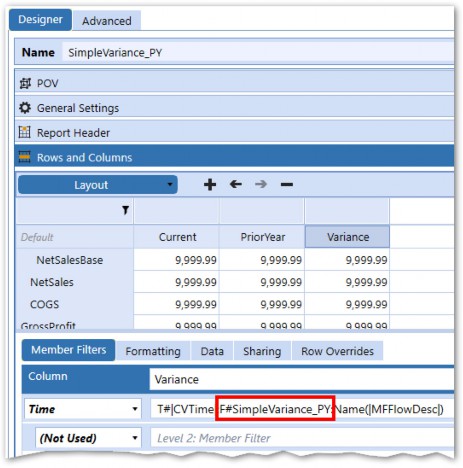463x468 pixels.
Task: Open the Row Overrides tab
Action: click(x=337, y=351)
